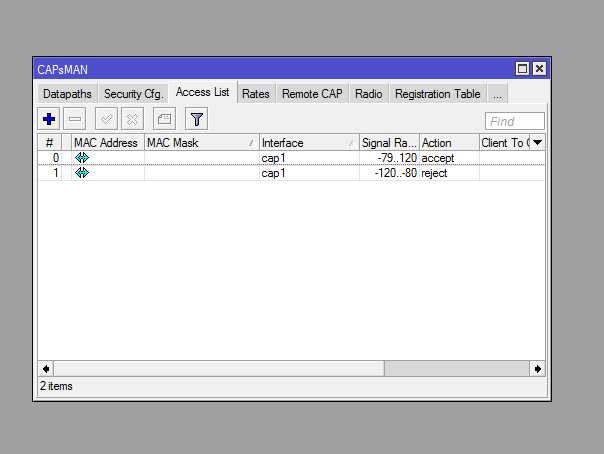The height and width of the screenshot is (454, 604).
Task: Open the comment note icon
Action: point(164,119)
